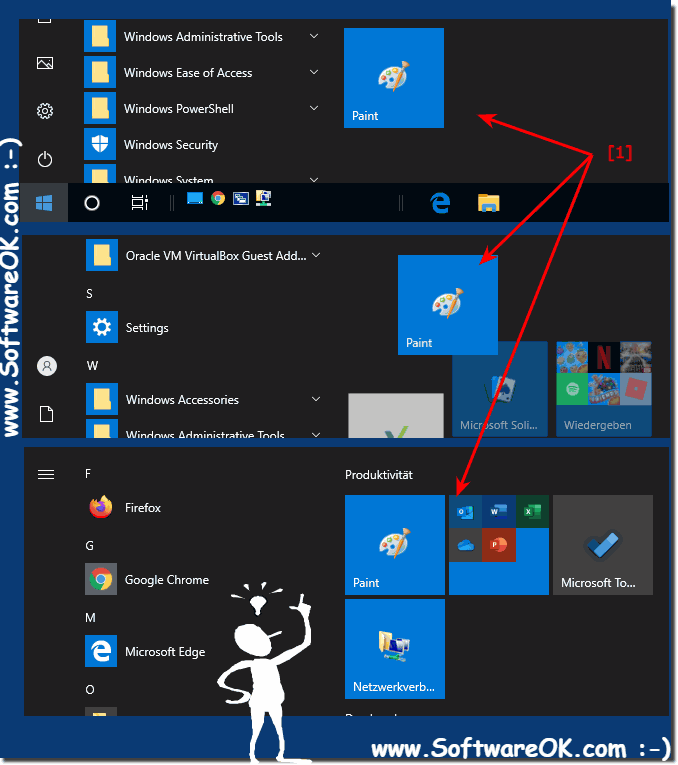Click the Produktivität group heading

[379, 475]
